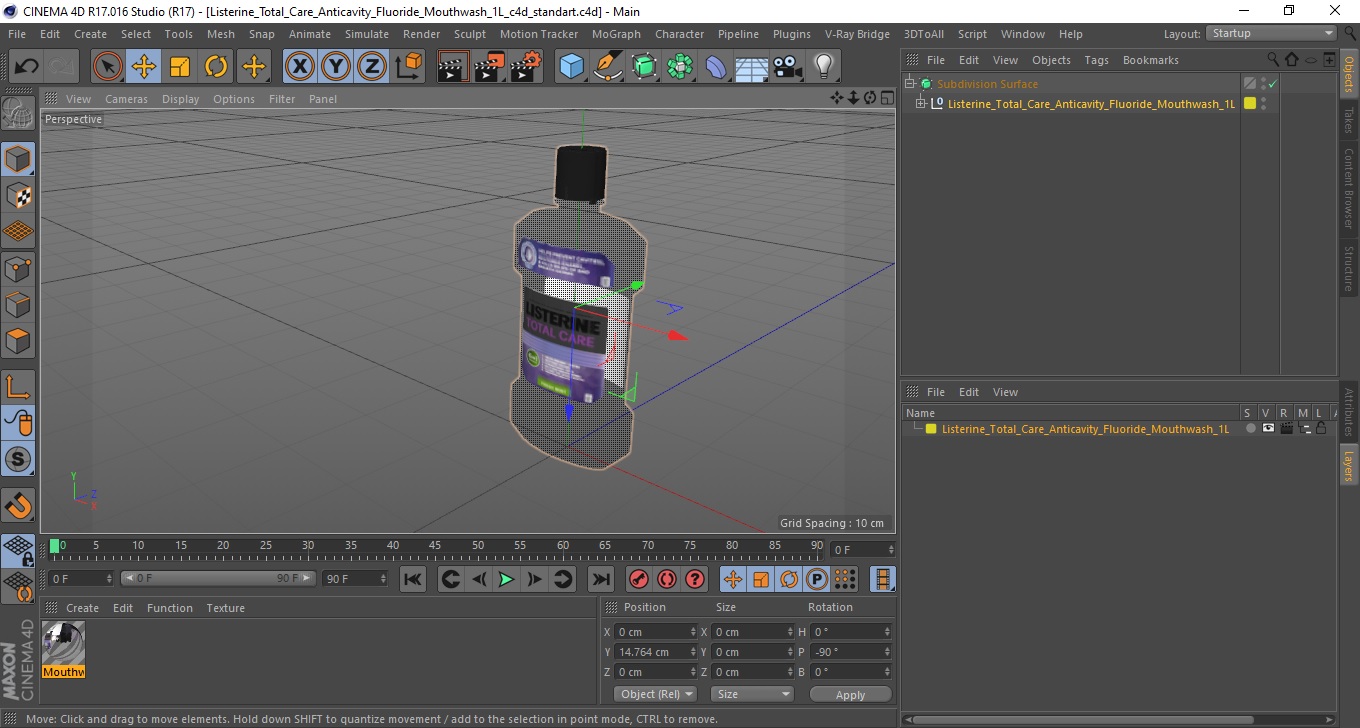The image size is (1360, 728).
Task: Select Polygons mode icon
Action: click(18, 340)
